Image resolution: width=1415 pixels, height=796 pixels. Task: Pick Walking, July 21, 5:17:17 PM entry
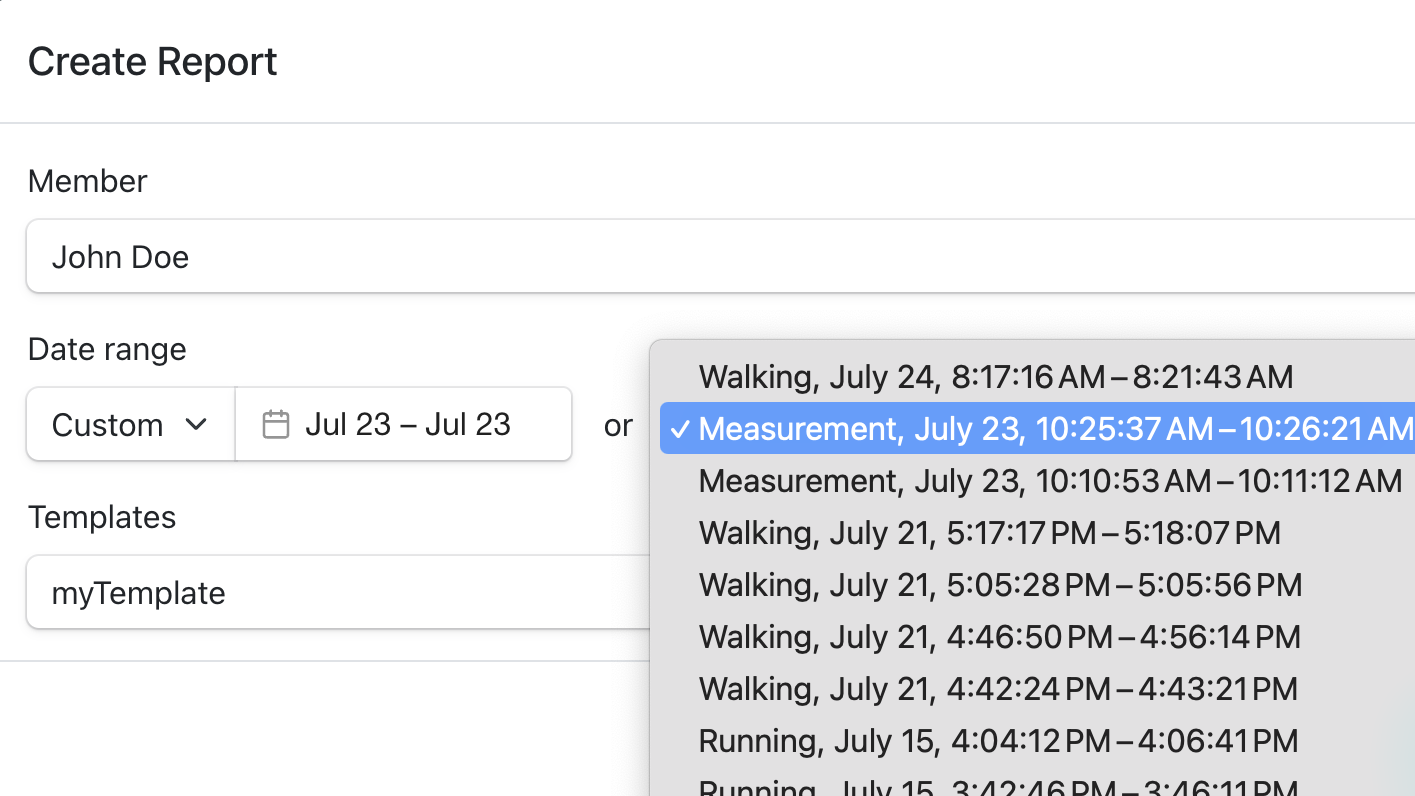(989, 533)
